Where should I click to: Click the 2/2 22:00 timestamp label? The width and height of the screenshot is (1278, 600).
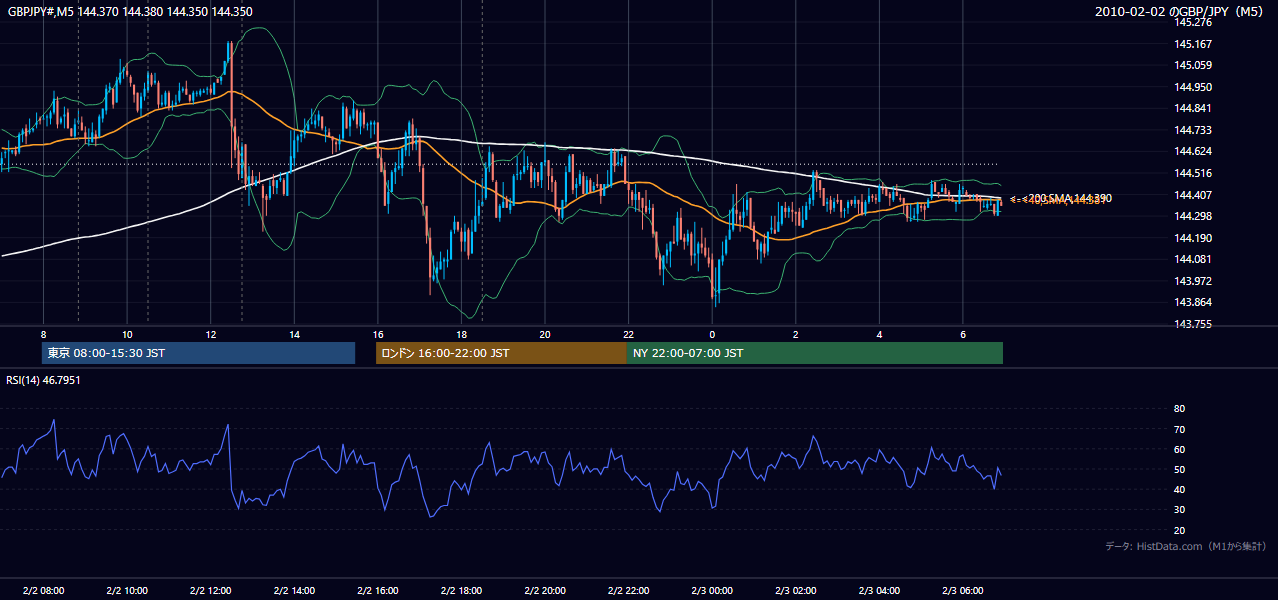coord(628,591)
